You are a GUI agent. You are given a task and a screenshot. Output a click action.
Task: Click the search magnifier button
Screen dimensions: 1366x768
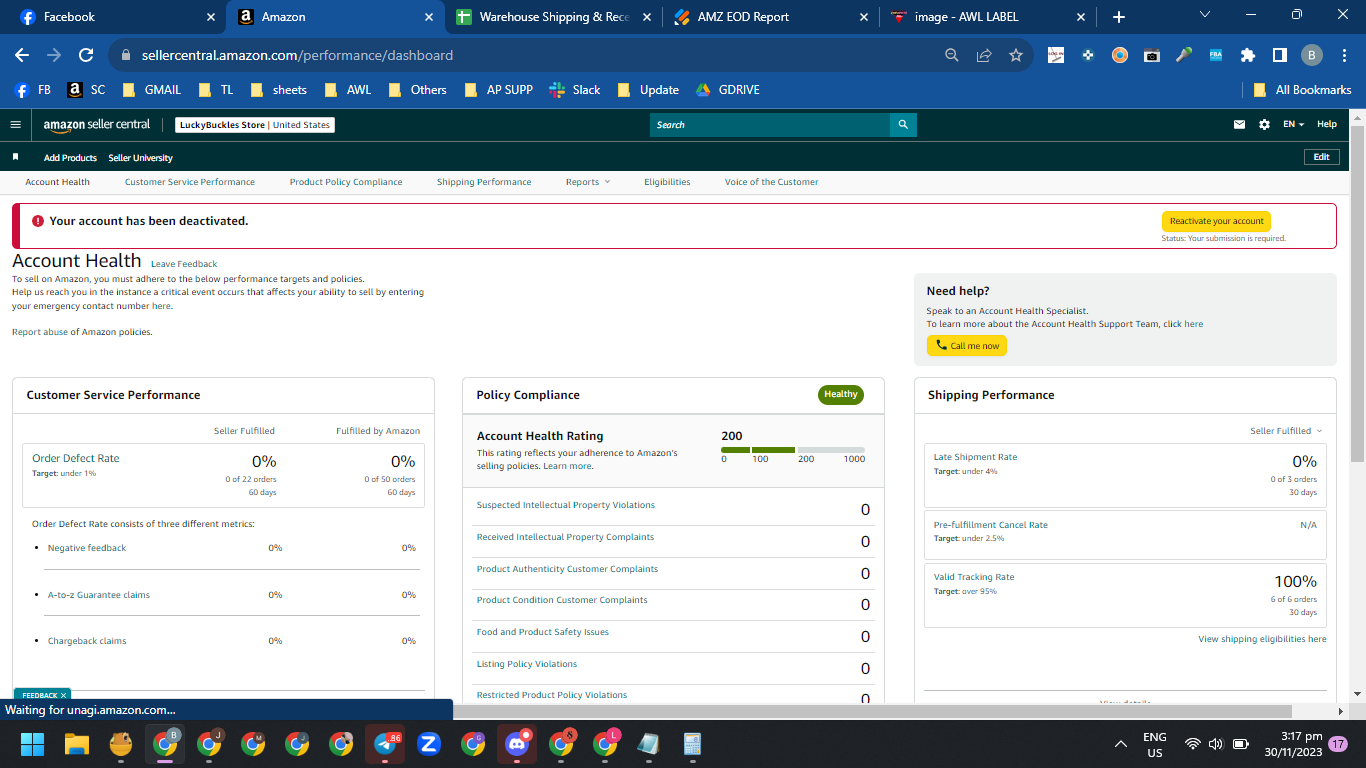pyautogui.click(x=903, y=125)
